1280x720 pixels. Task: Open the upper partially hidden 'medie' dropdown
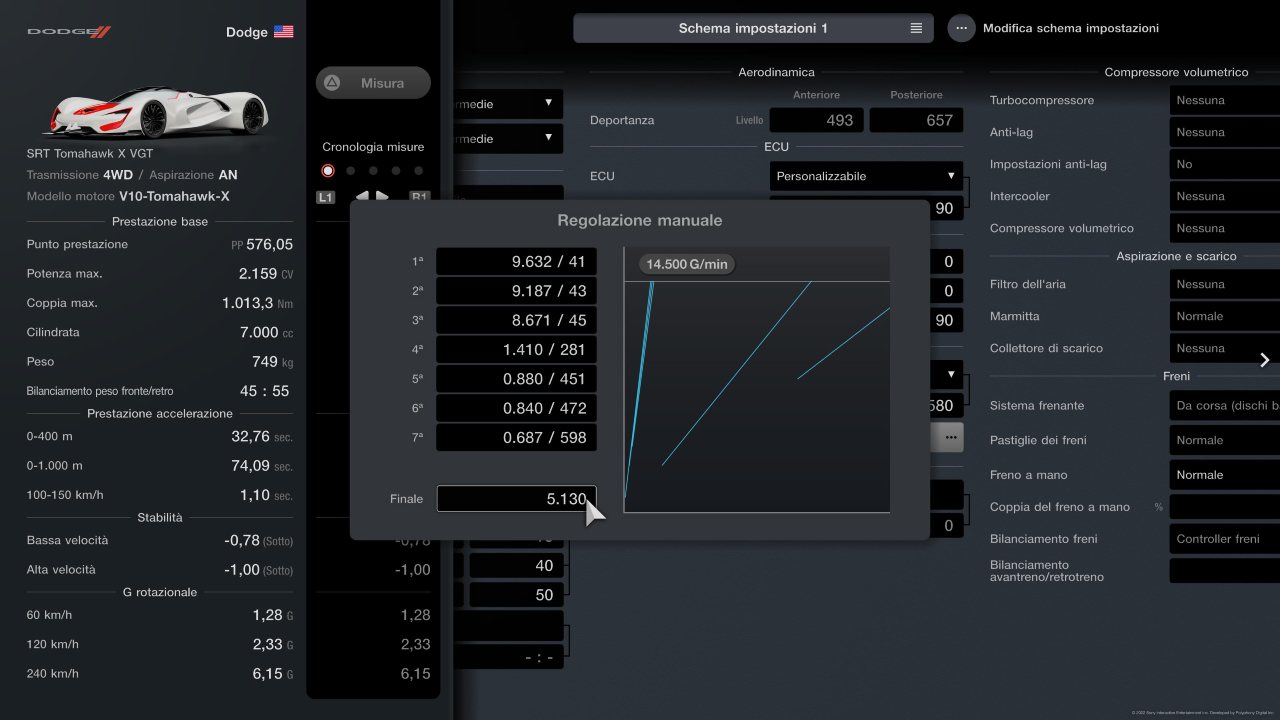[508, 104]
